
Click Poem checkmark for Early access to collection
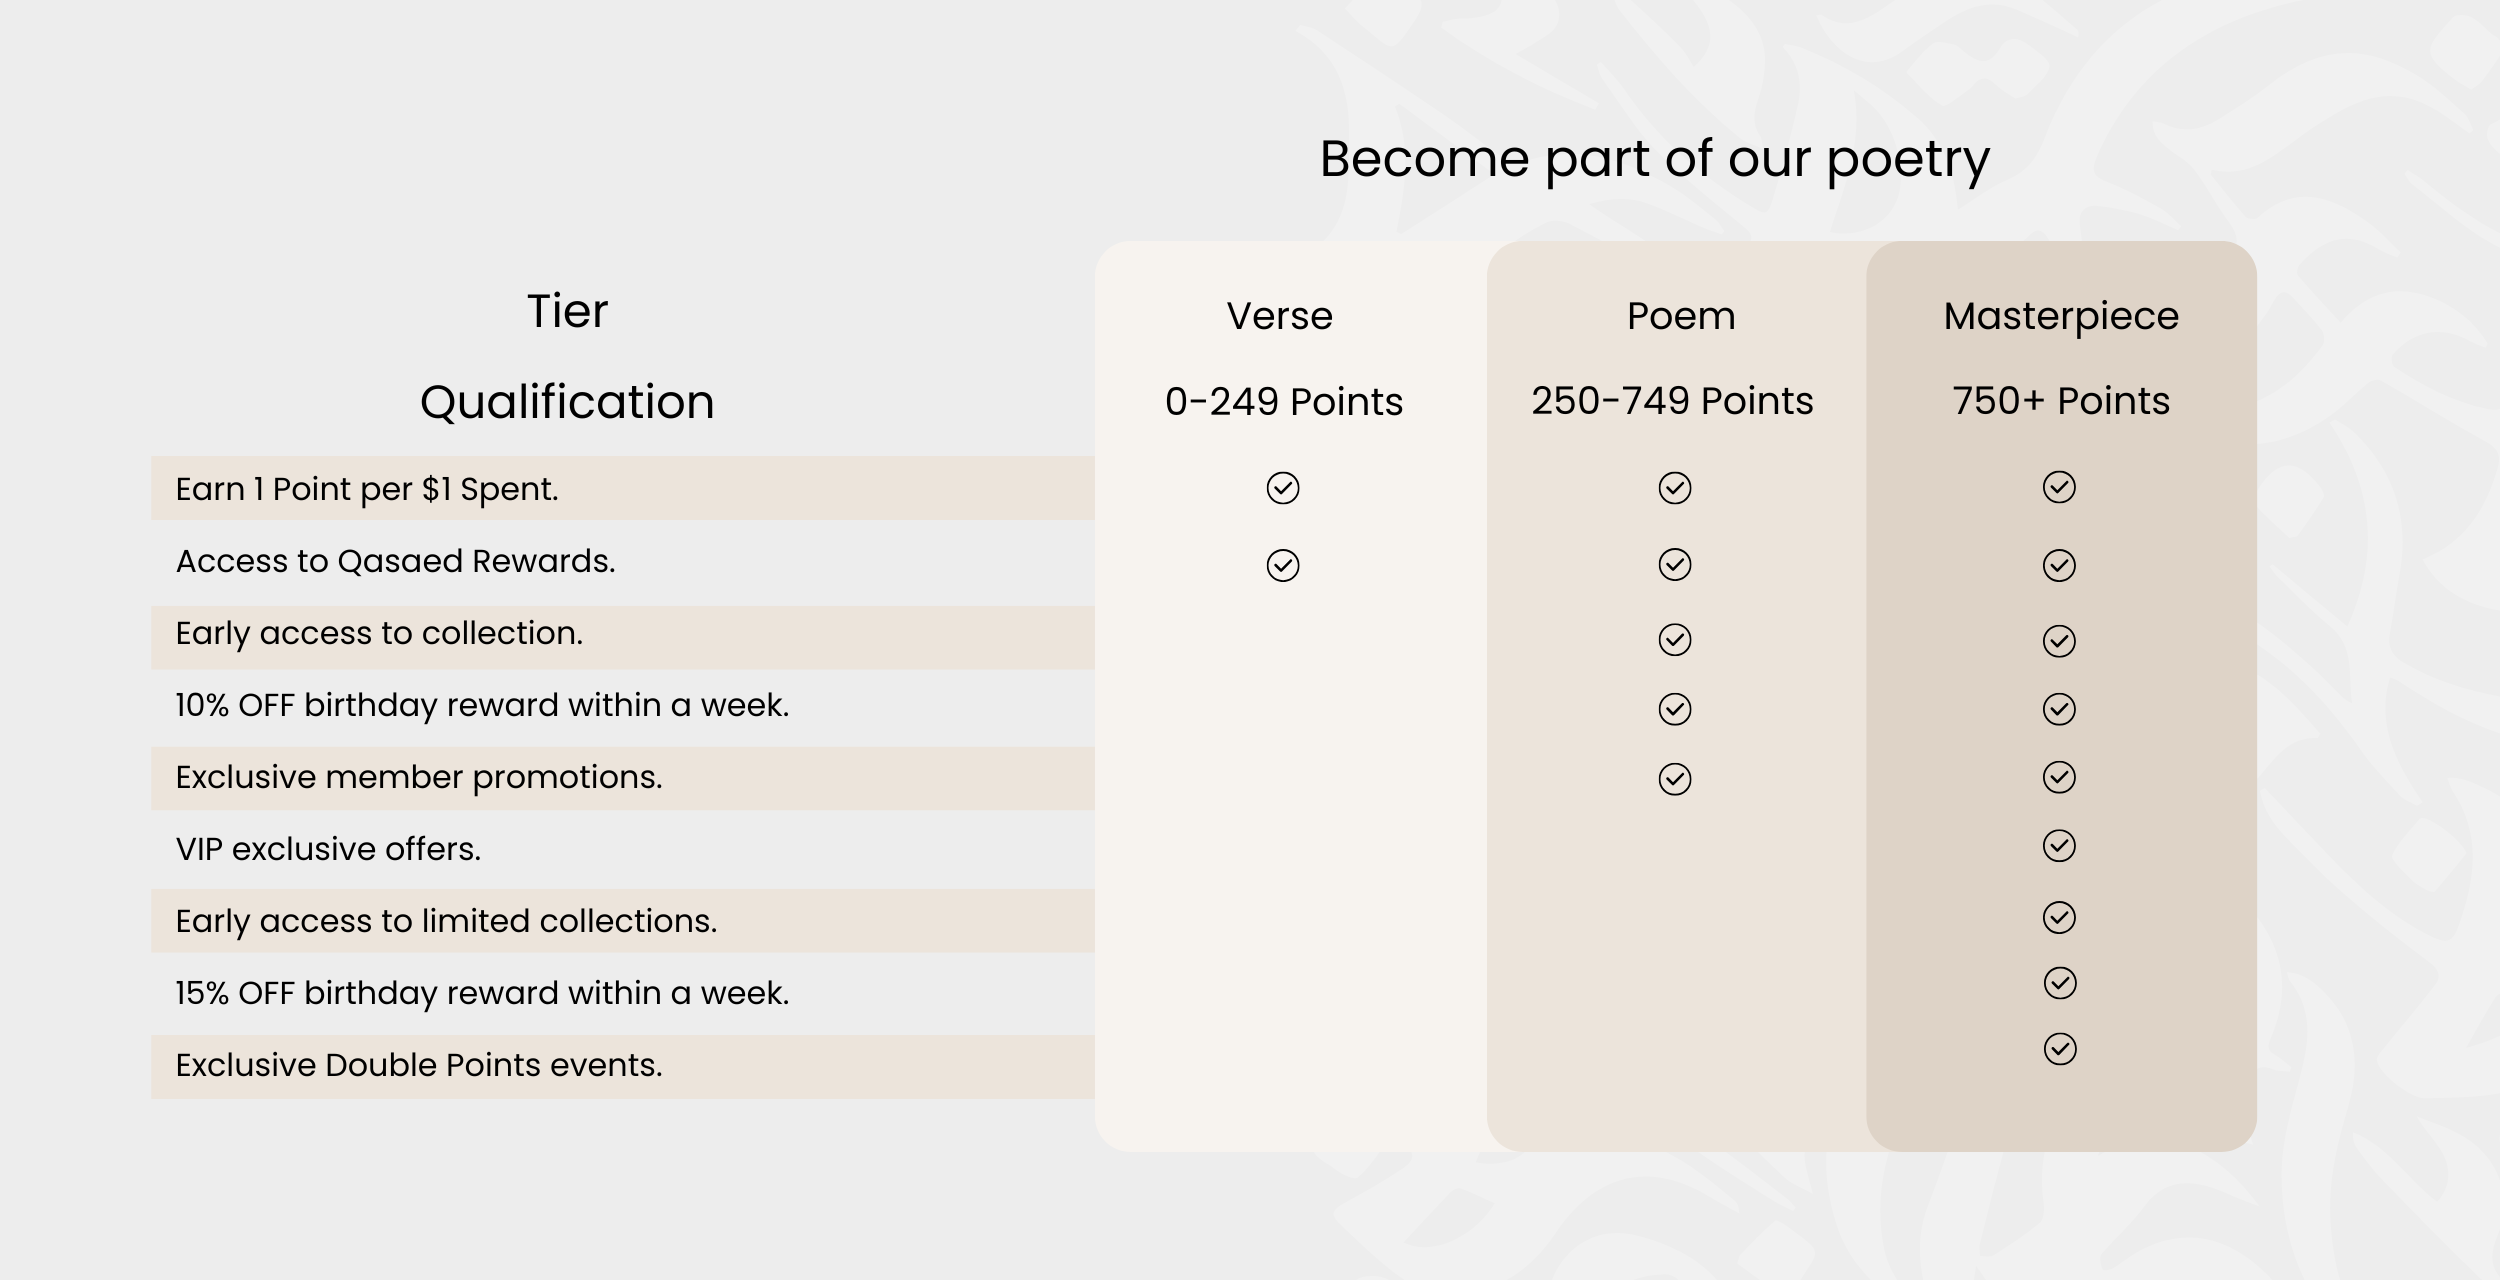pos(1675,640)
